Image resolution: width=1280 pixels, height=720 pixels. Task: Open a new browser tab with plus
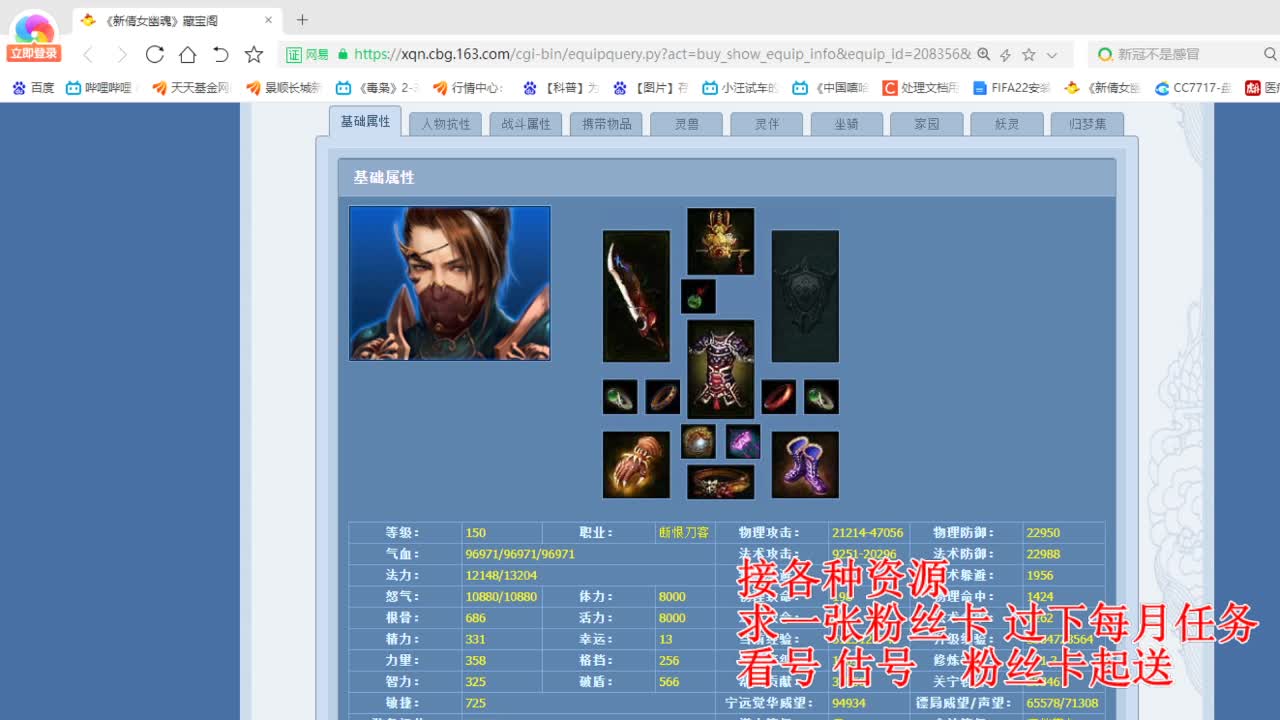[302, 20]
